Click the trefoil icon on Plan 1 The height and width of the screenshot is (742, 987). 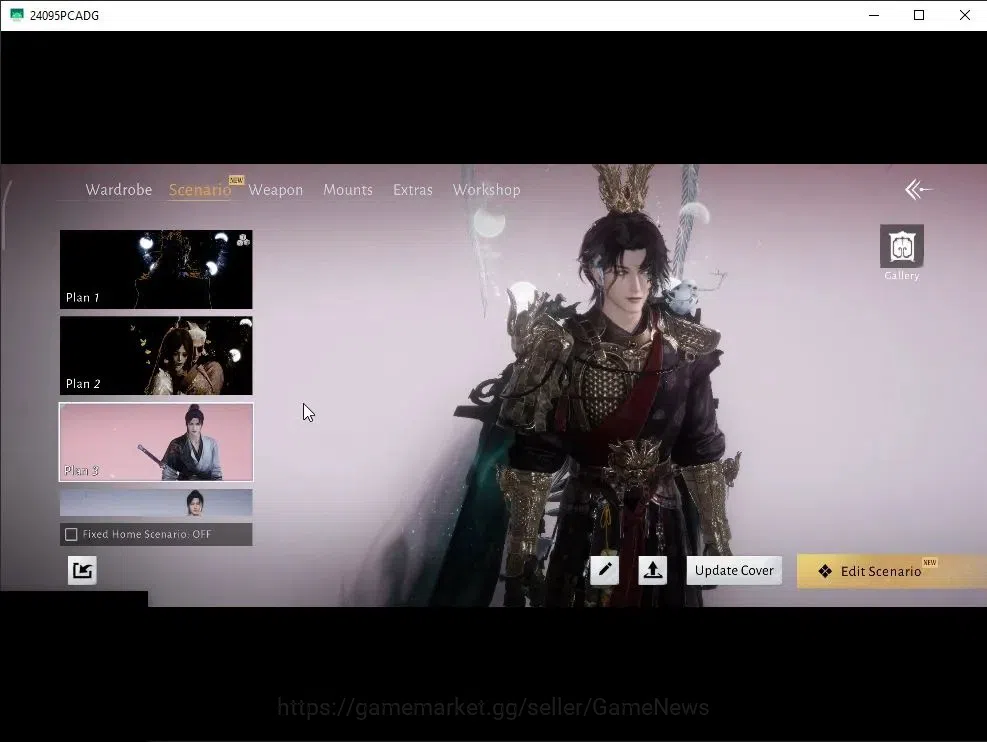click(243, 239)
